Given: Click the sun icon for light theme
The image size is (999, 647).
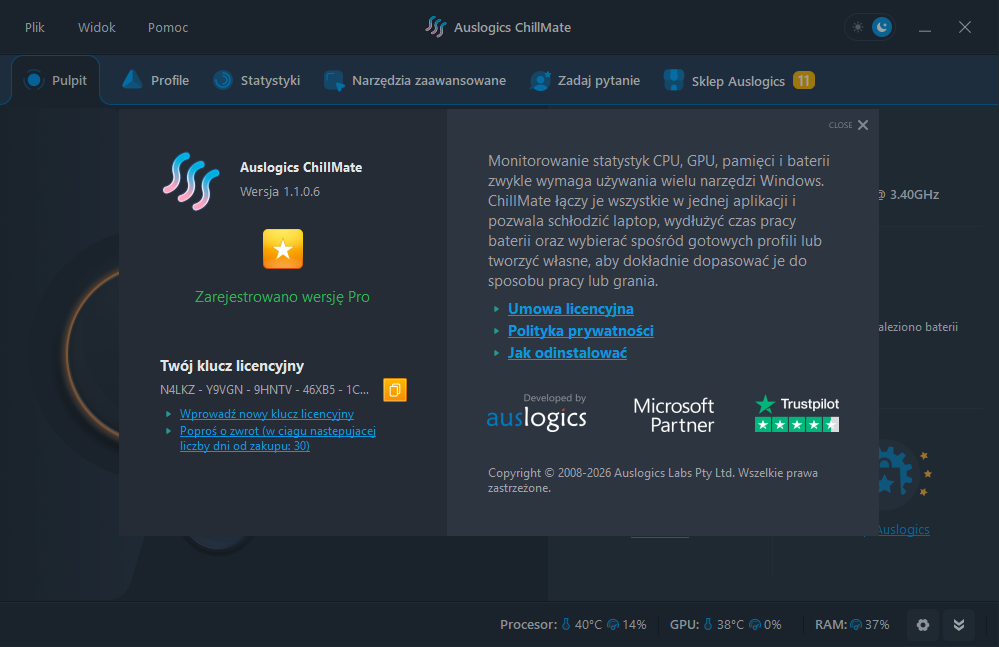Looking at the screenshot, I should [858, 27].
